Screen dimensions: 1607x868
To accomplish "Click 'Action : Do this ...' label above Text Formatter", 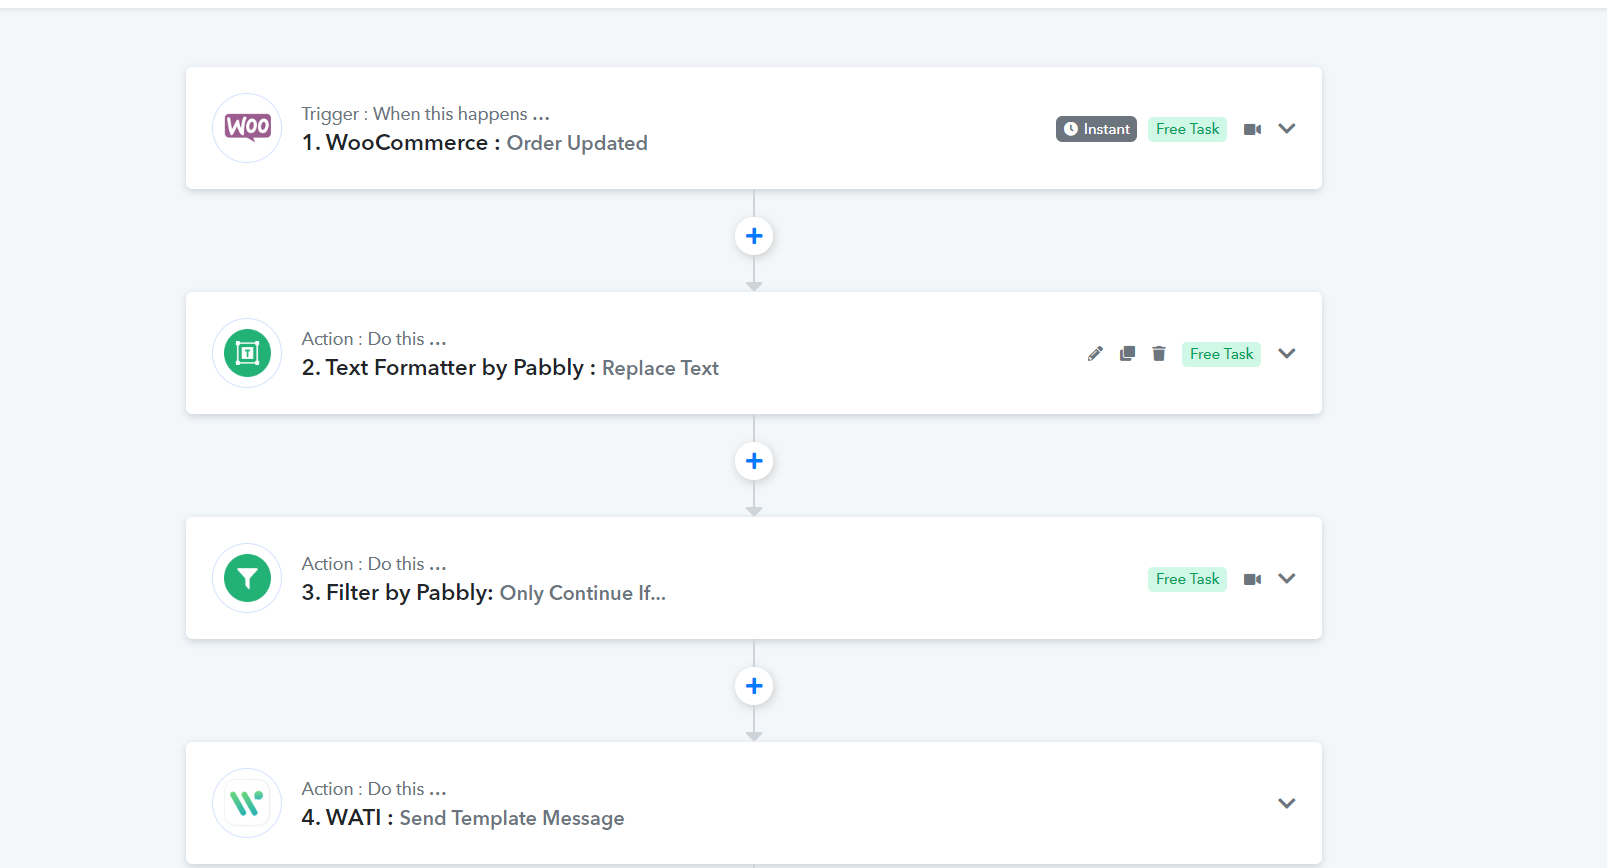I will pyautogui.click(x=374, y=339).
